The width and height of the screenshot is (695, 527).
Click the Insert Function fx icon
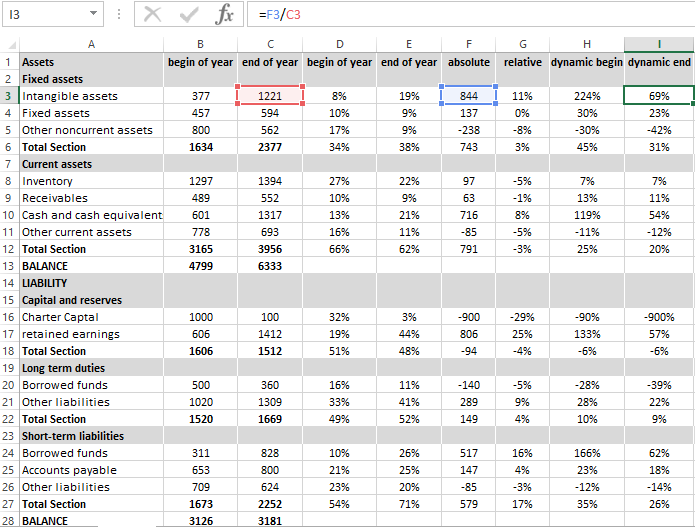coord(225,15)
